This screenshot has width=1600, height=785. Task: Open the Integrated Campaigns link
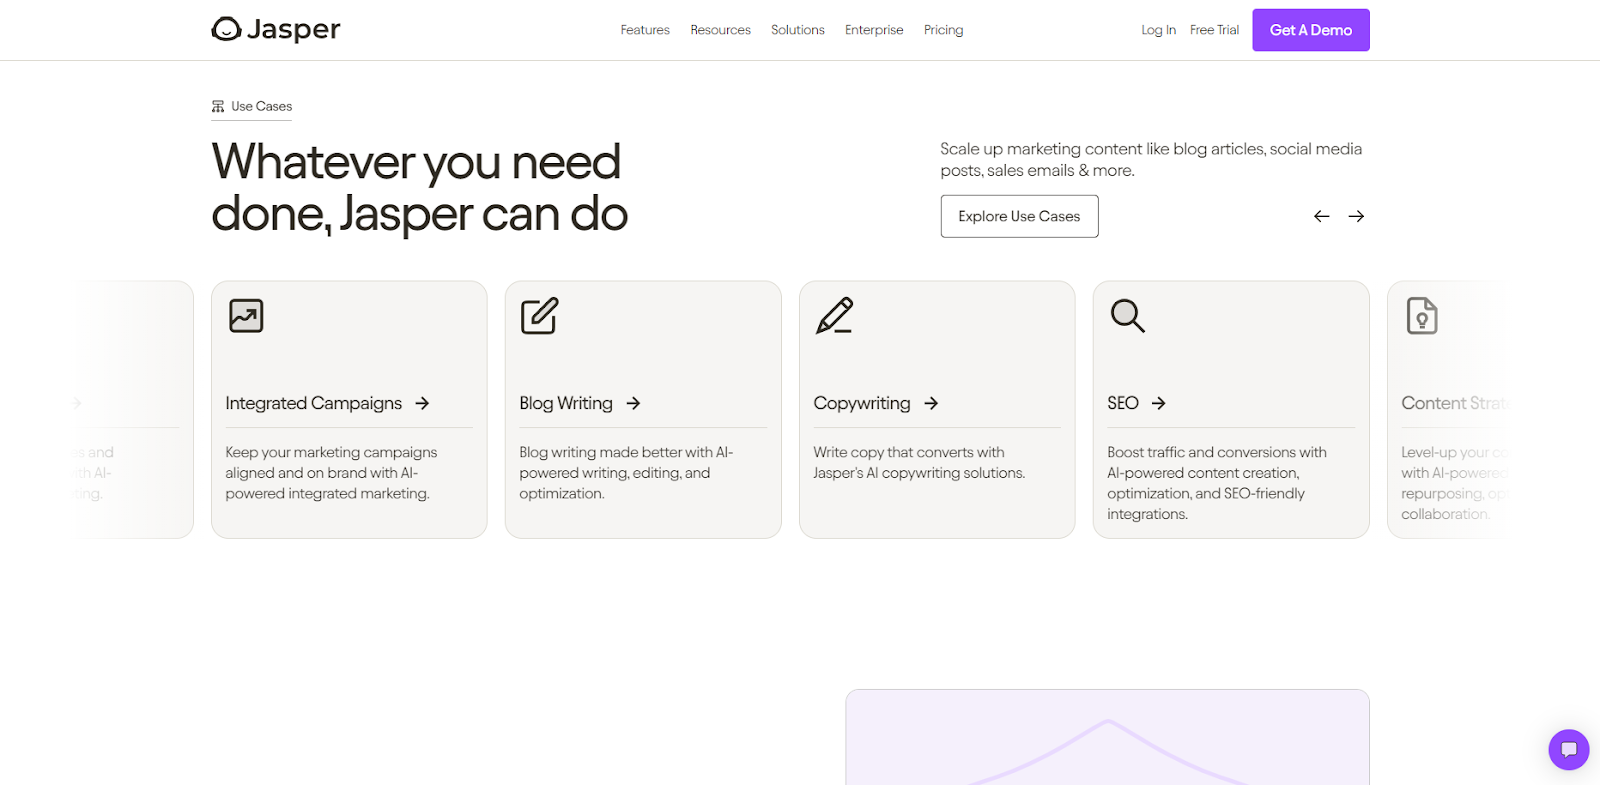pyautogui.click(x=314, y=403)
